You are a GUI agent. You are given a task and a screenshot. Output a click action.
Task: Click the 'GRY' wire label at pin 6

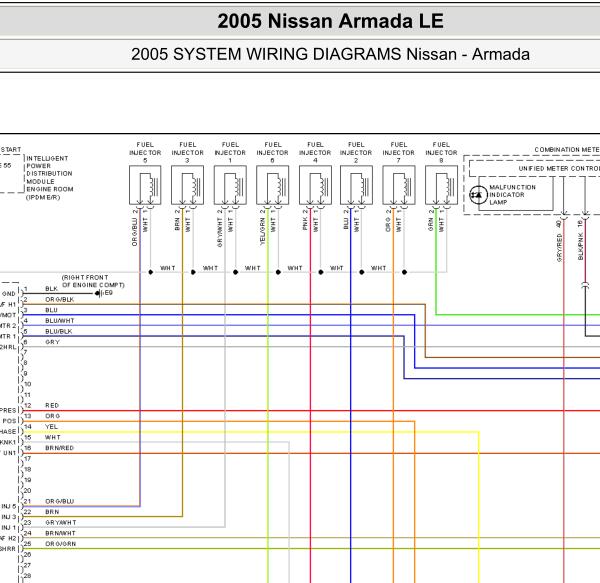click(52, 342)
